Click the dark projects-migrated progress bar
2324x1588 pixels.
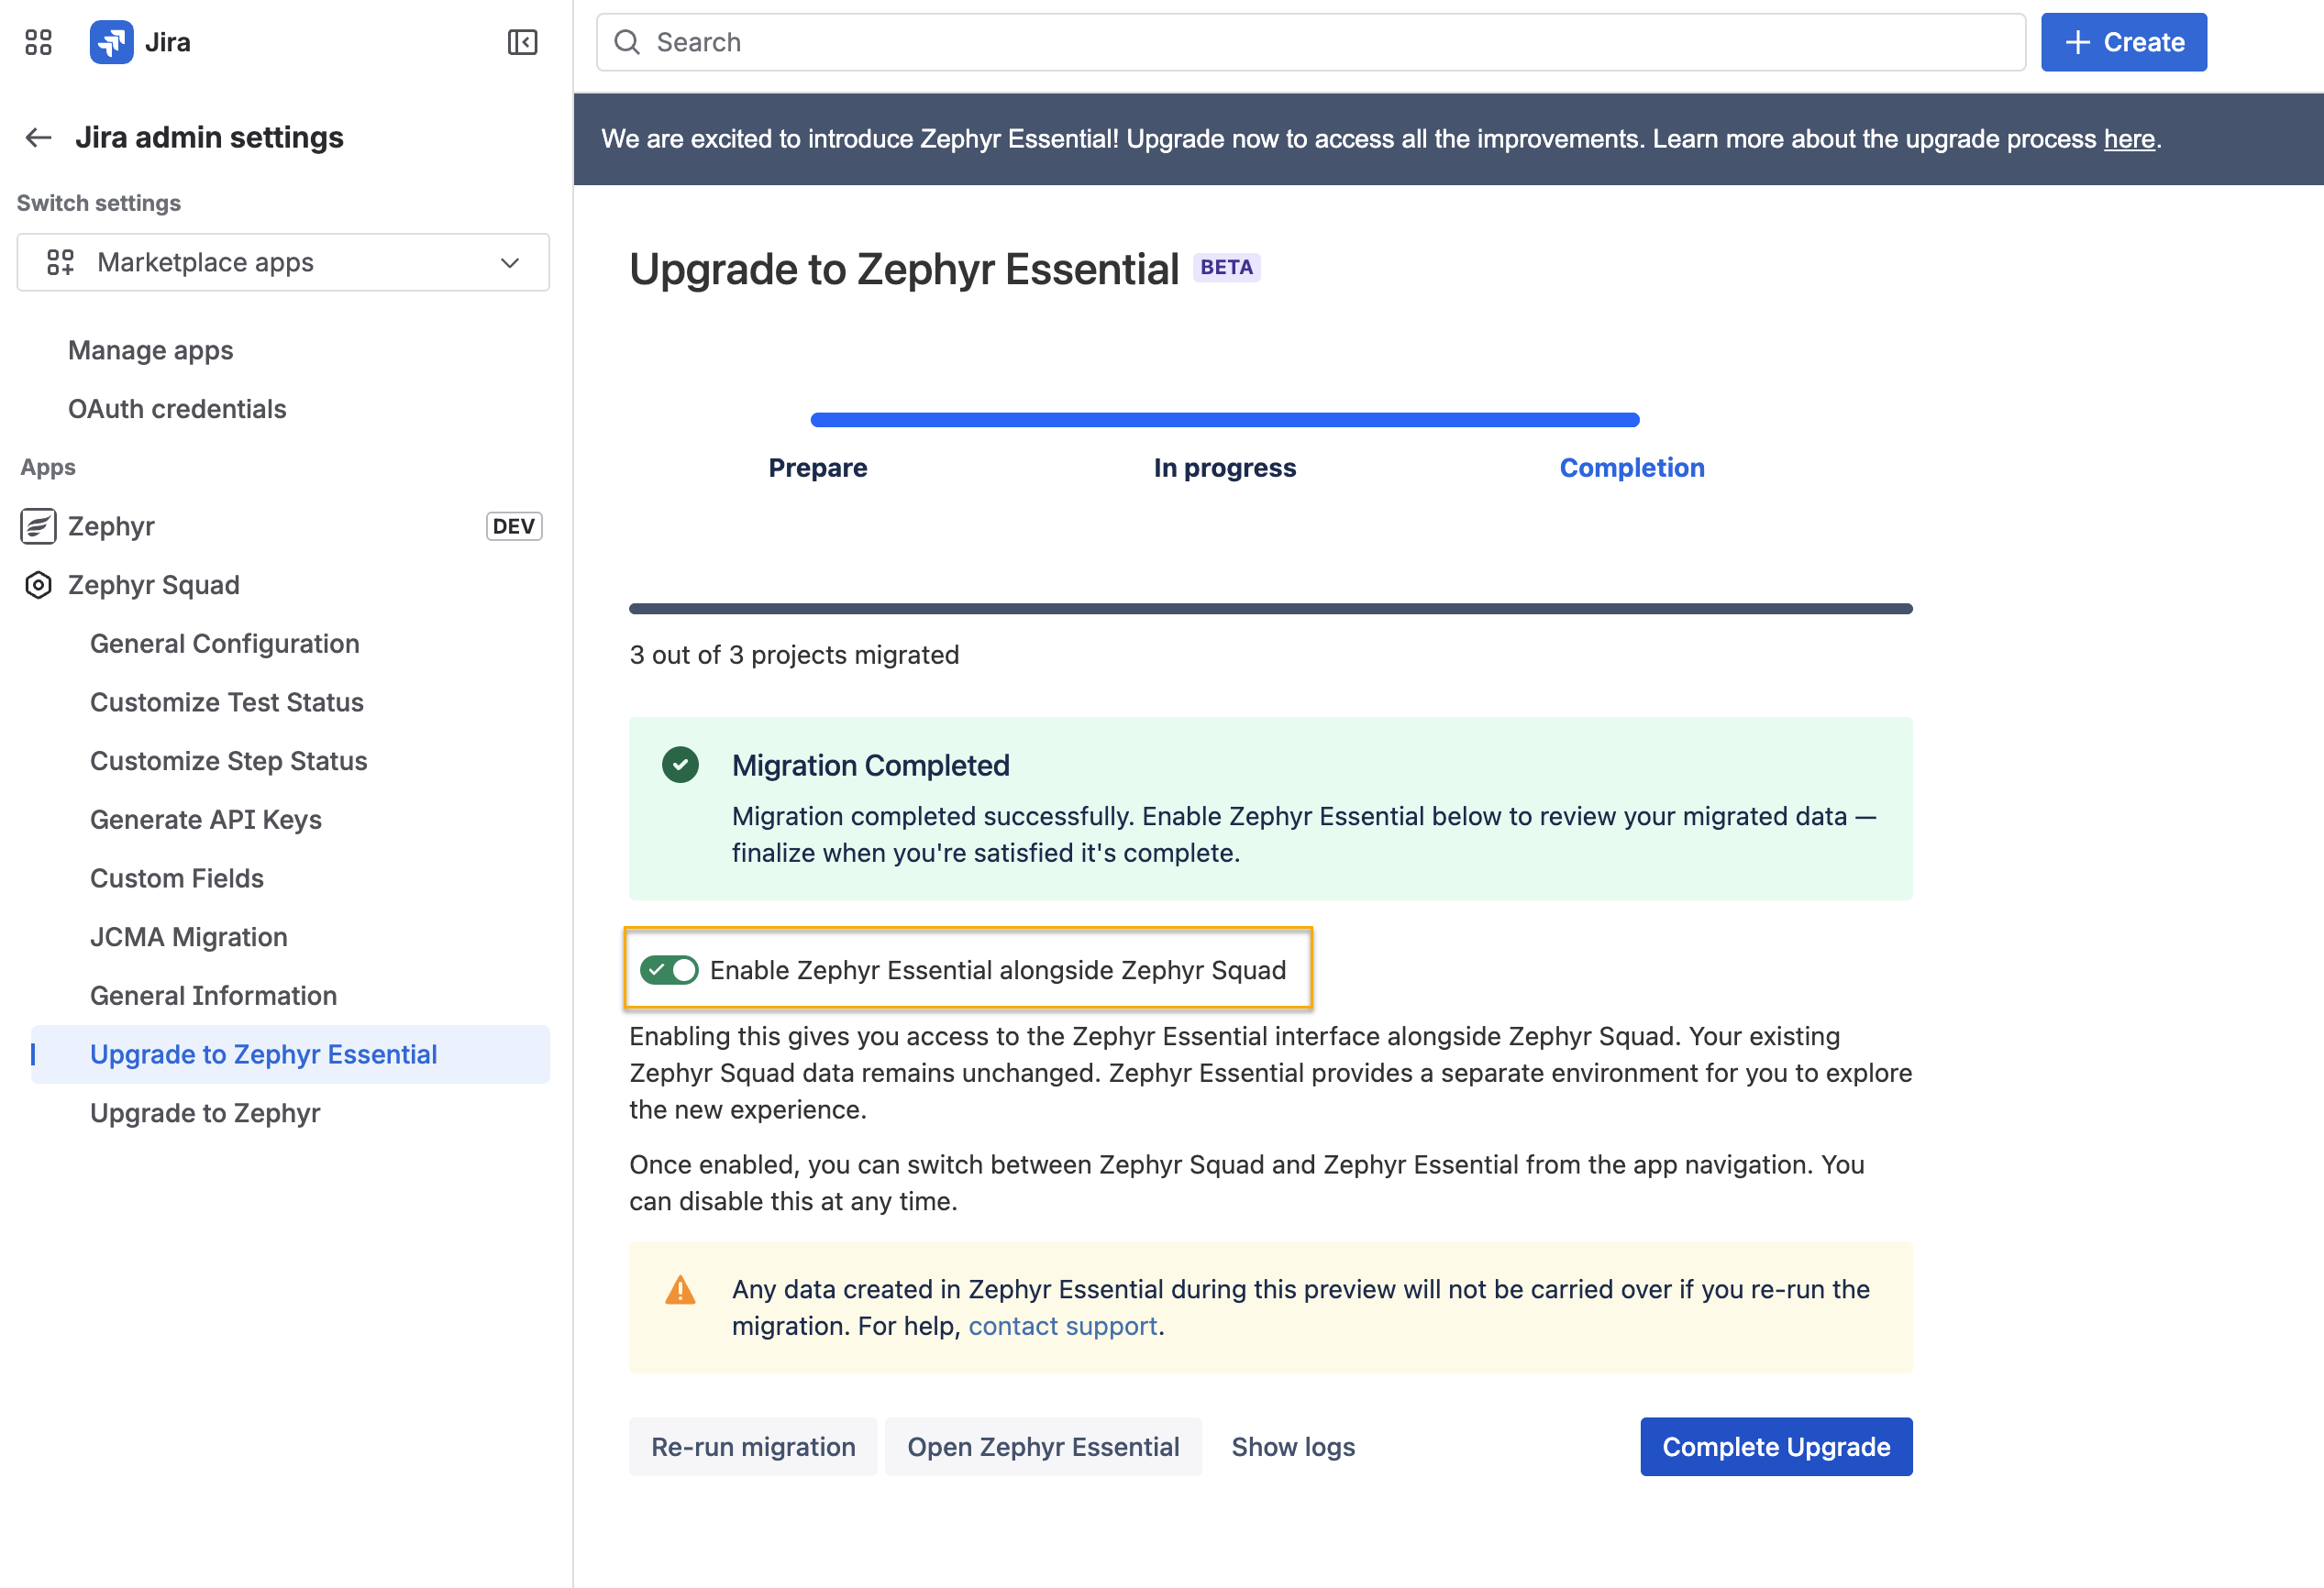point(1270,609)
